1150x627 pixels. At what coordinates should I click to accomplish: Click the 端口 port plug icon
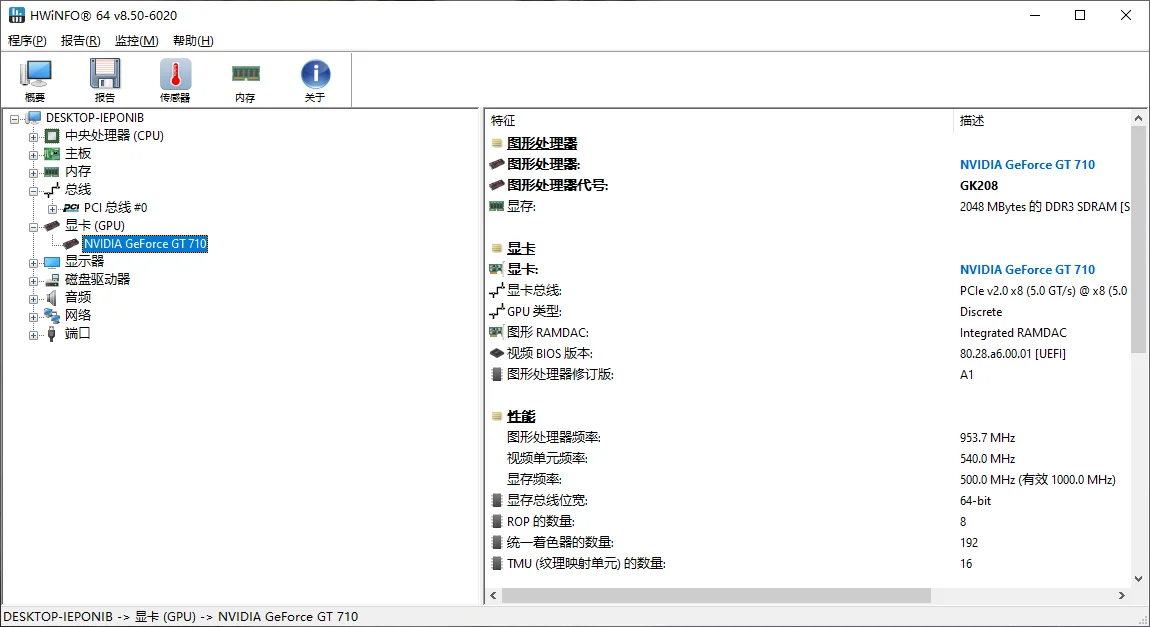[x=51, y=334]
